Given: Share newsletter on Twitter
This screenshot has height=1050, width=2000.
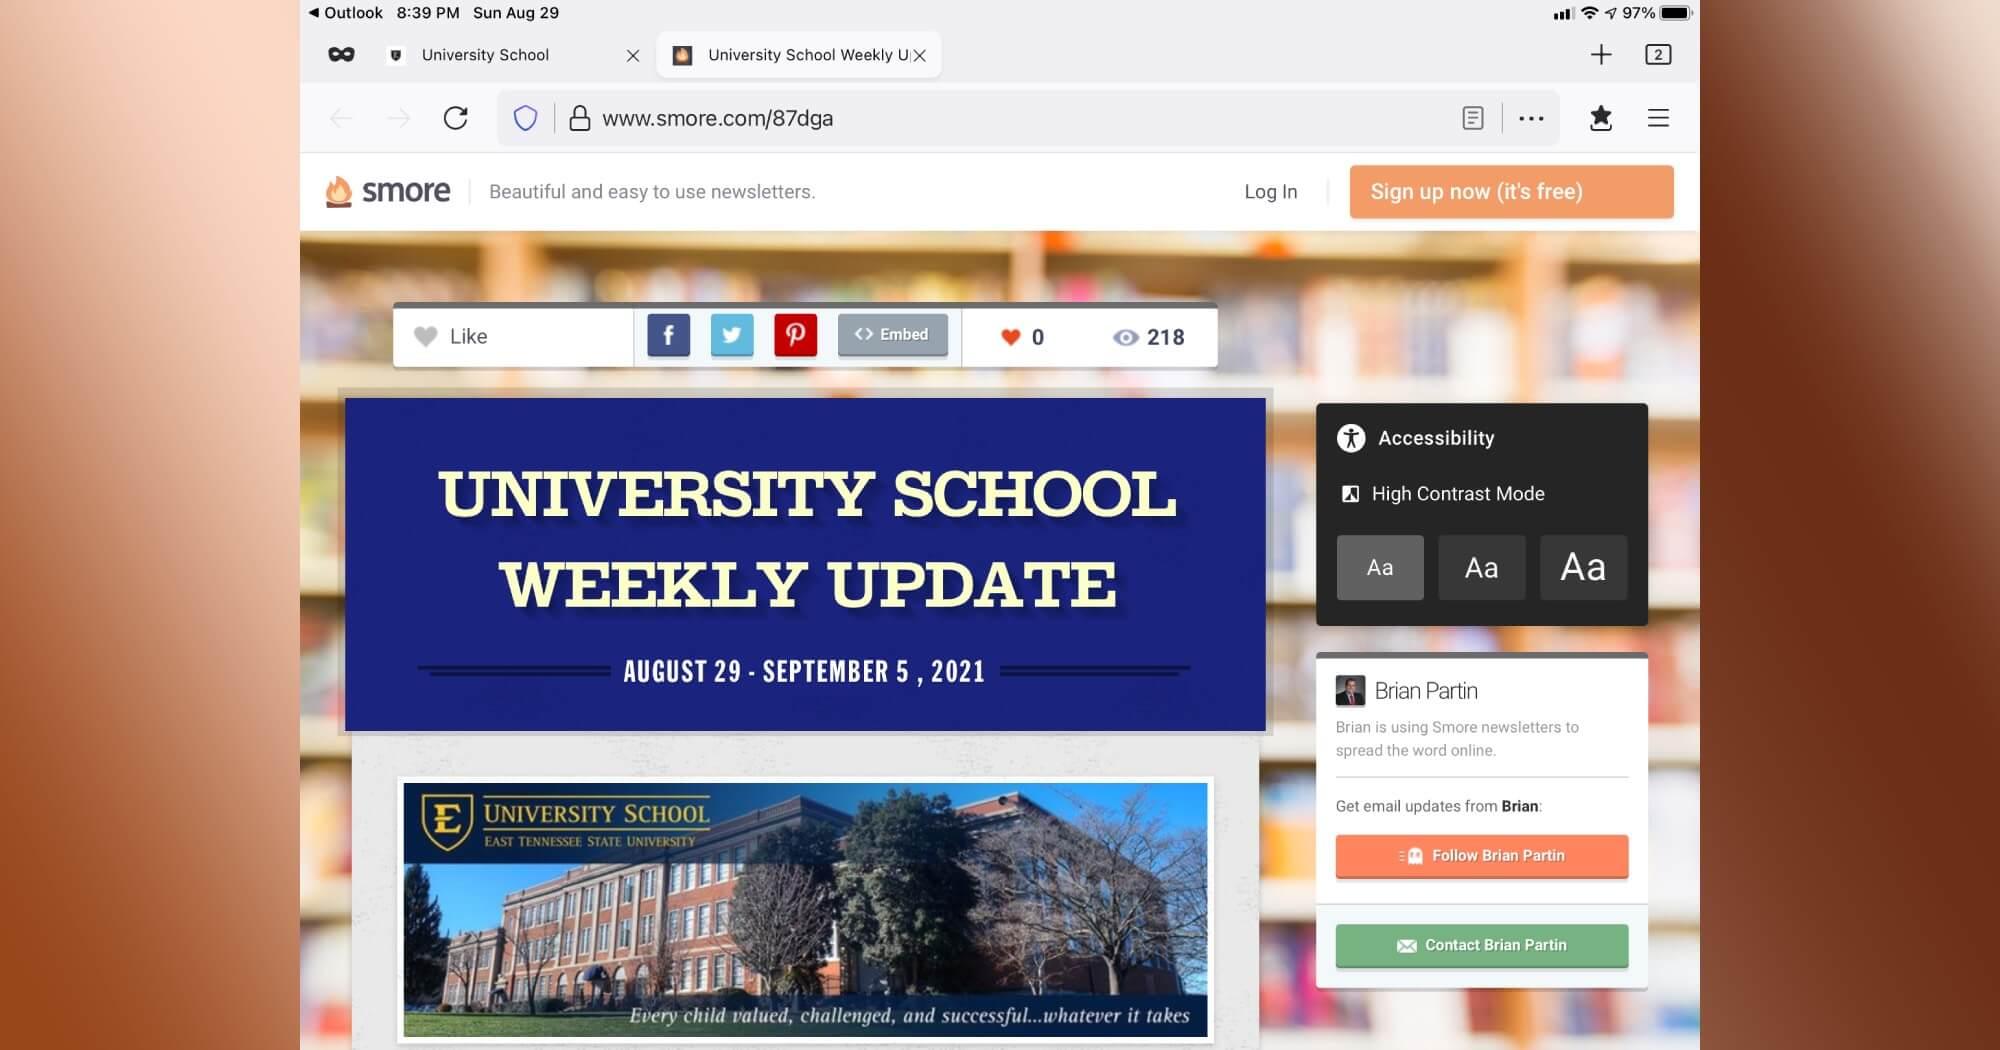Looking at the screenshot, I should tap(732, 336).
